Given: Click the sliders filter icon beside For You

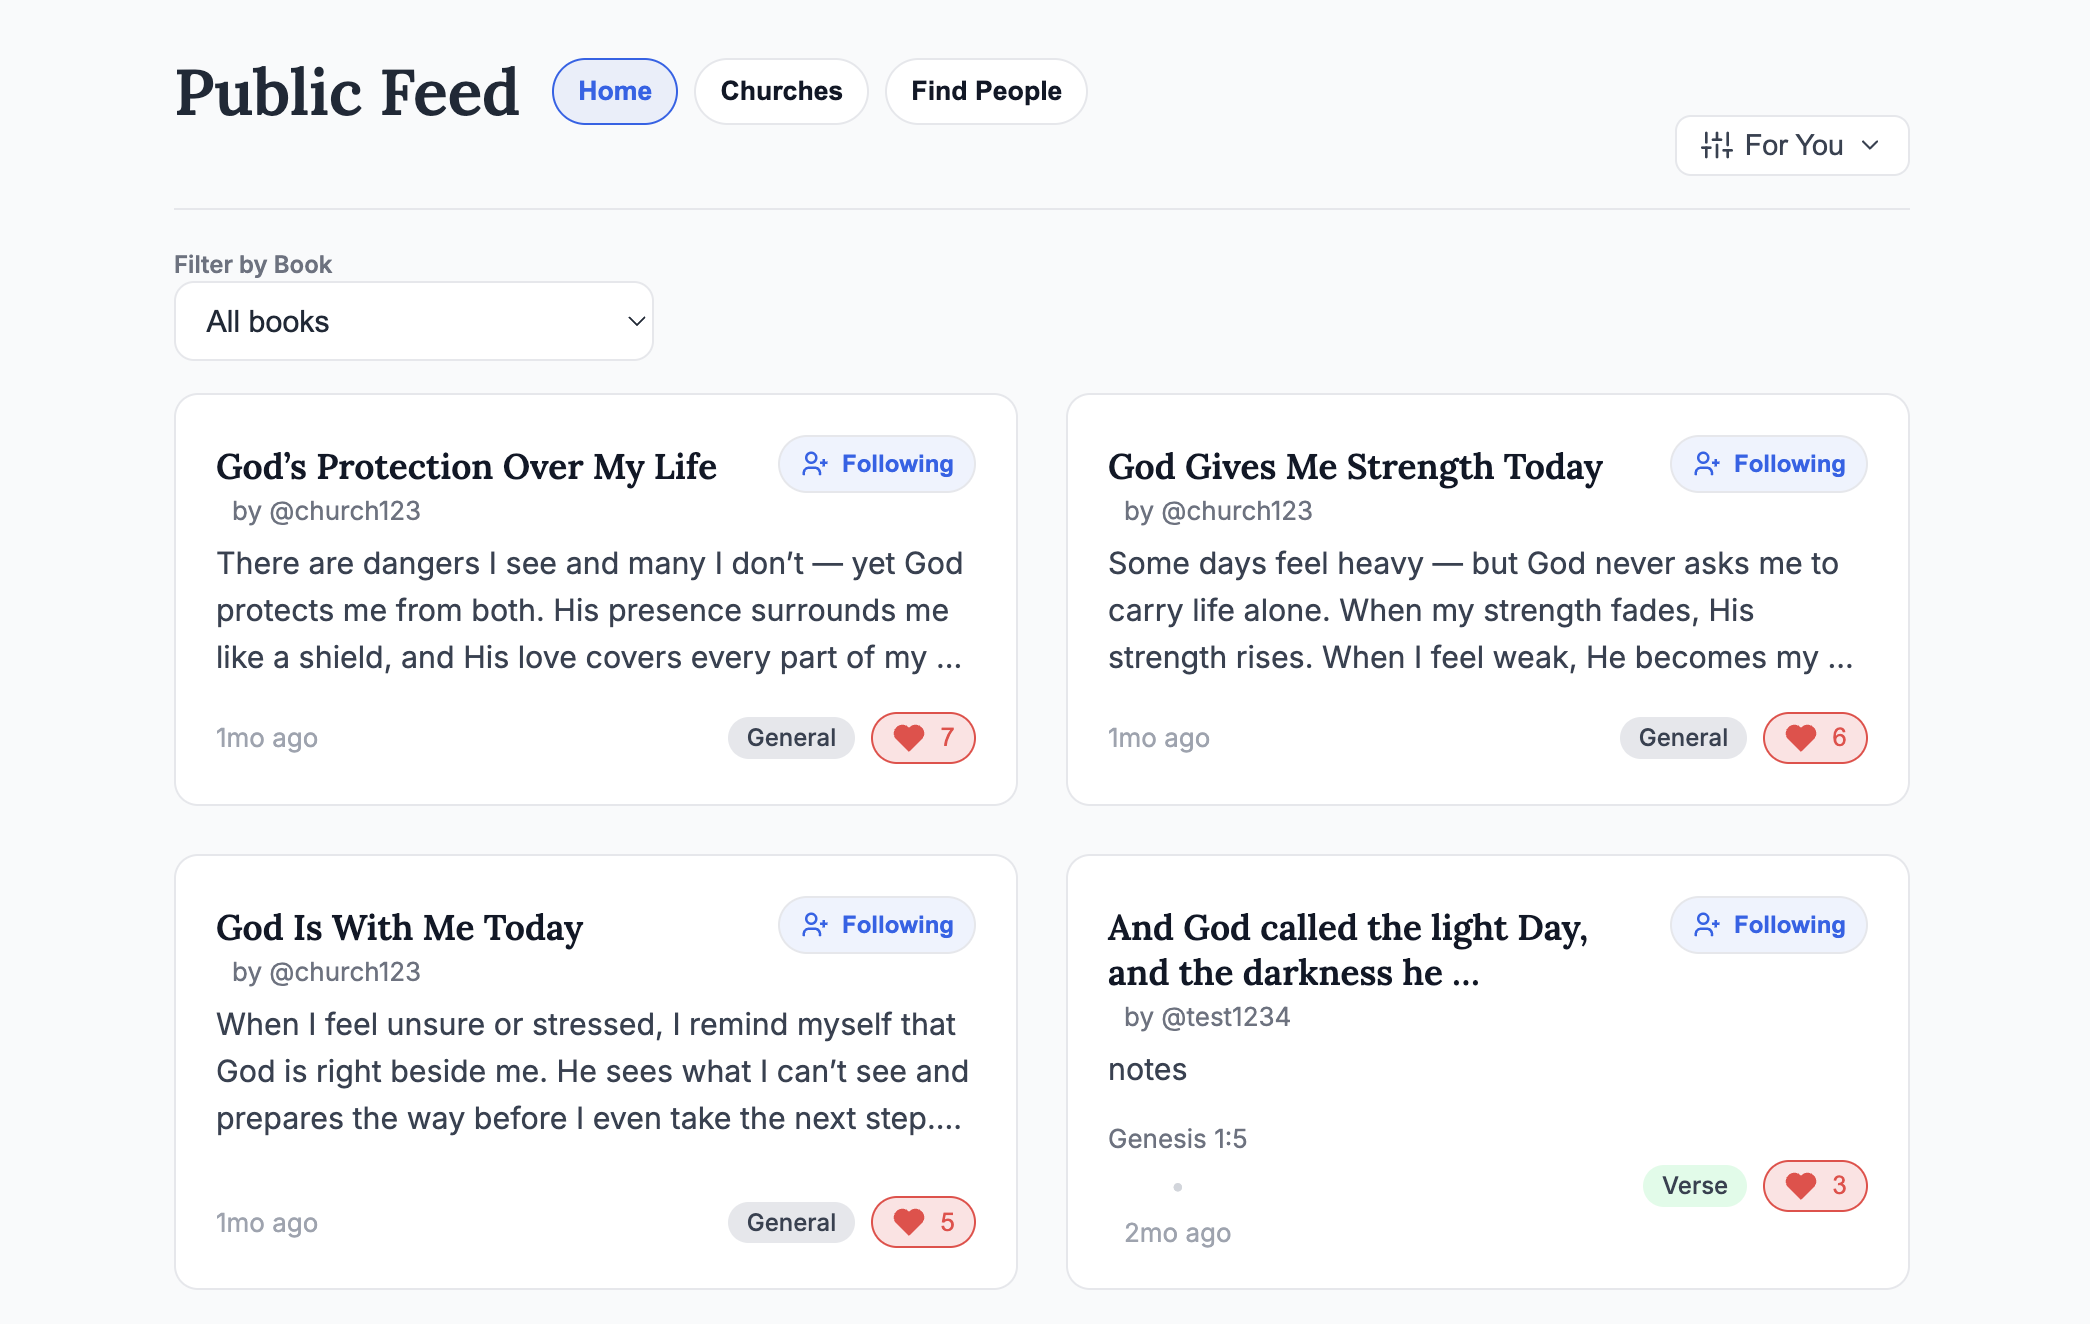Looking at the screenshot, I should 1717,146.
